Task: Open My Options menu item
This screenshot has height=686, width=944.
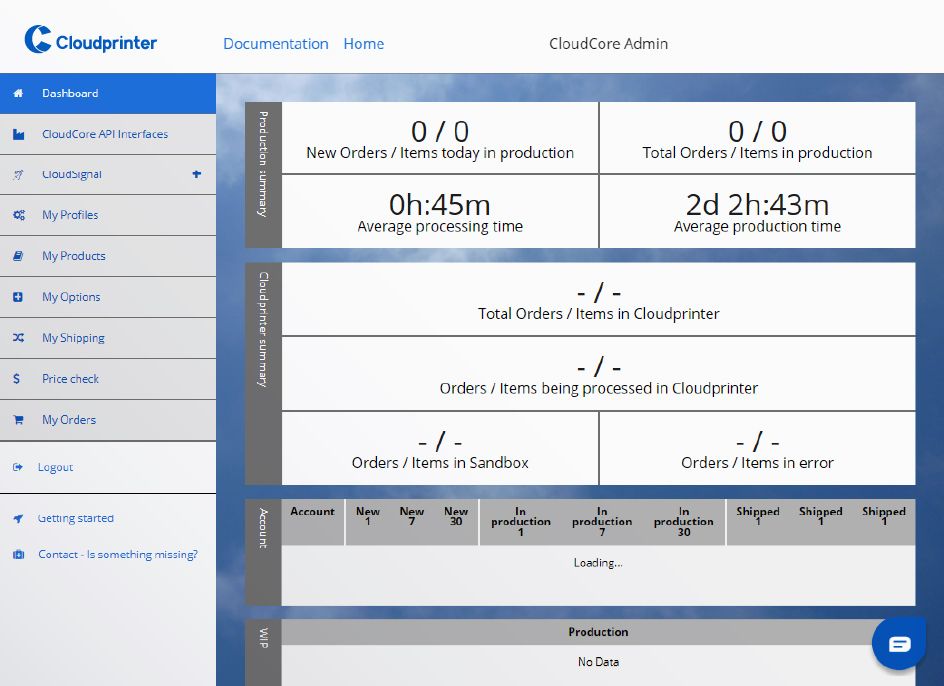Action: click(x=108, y=297)
